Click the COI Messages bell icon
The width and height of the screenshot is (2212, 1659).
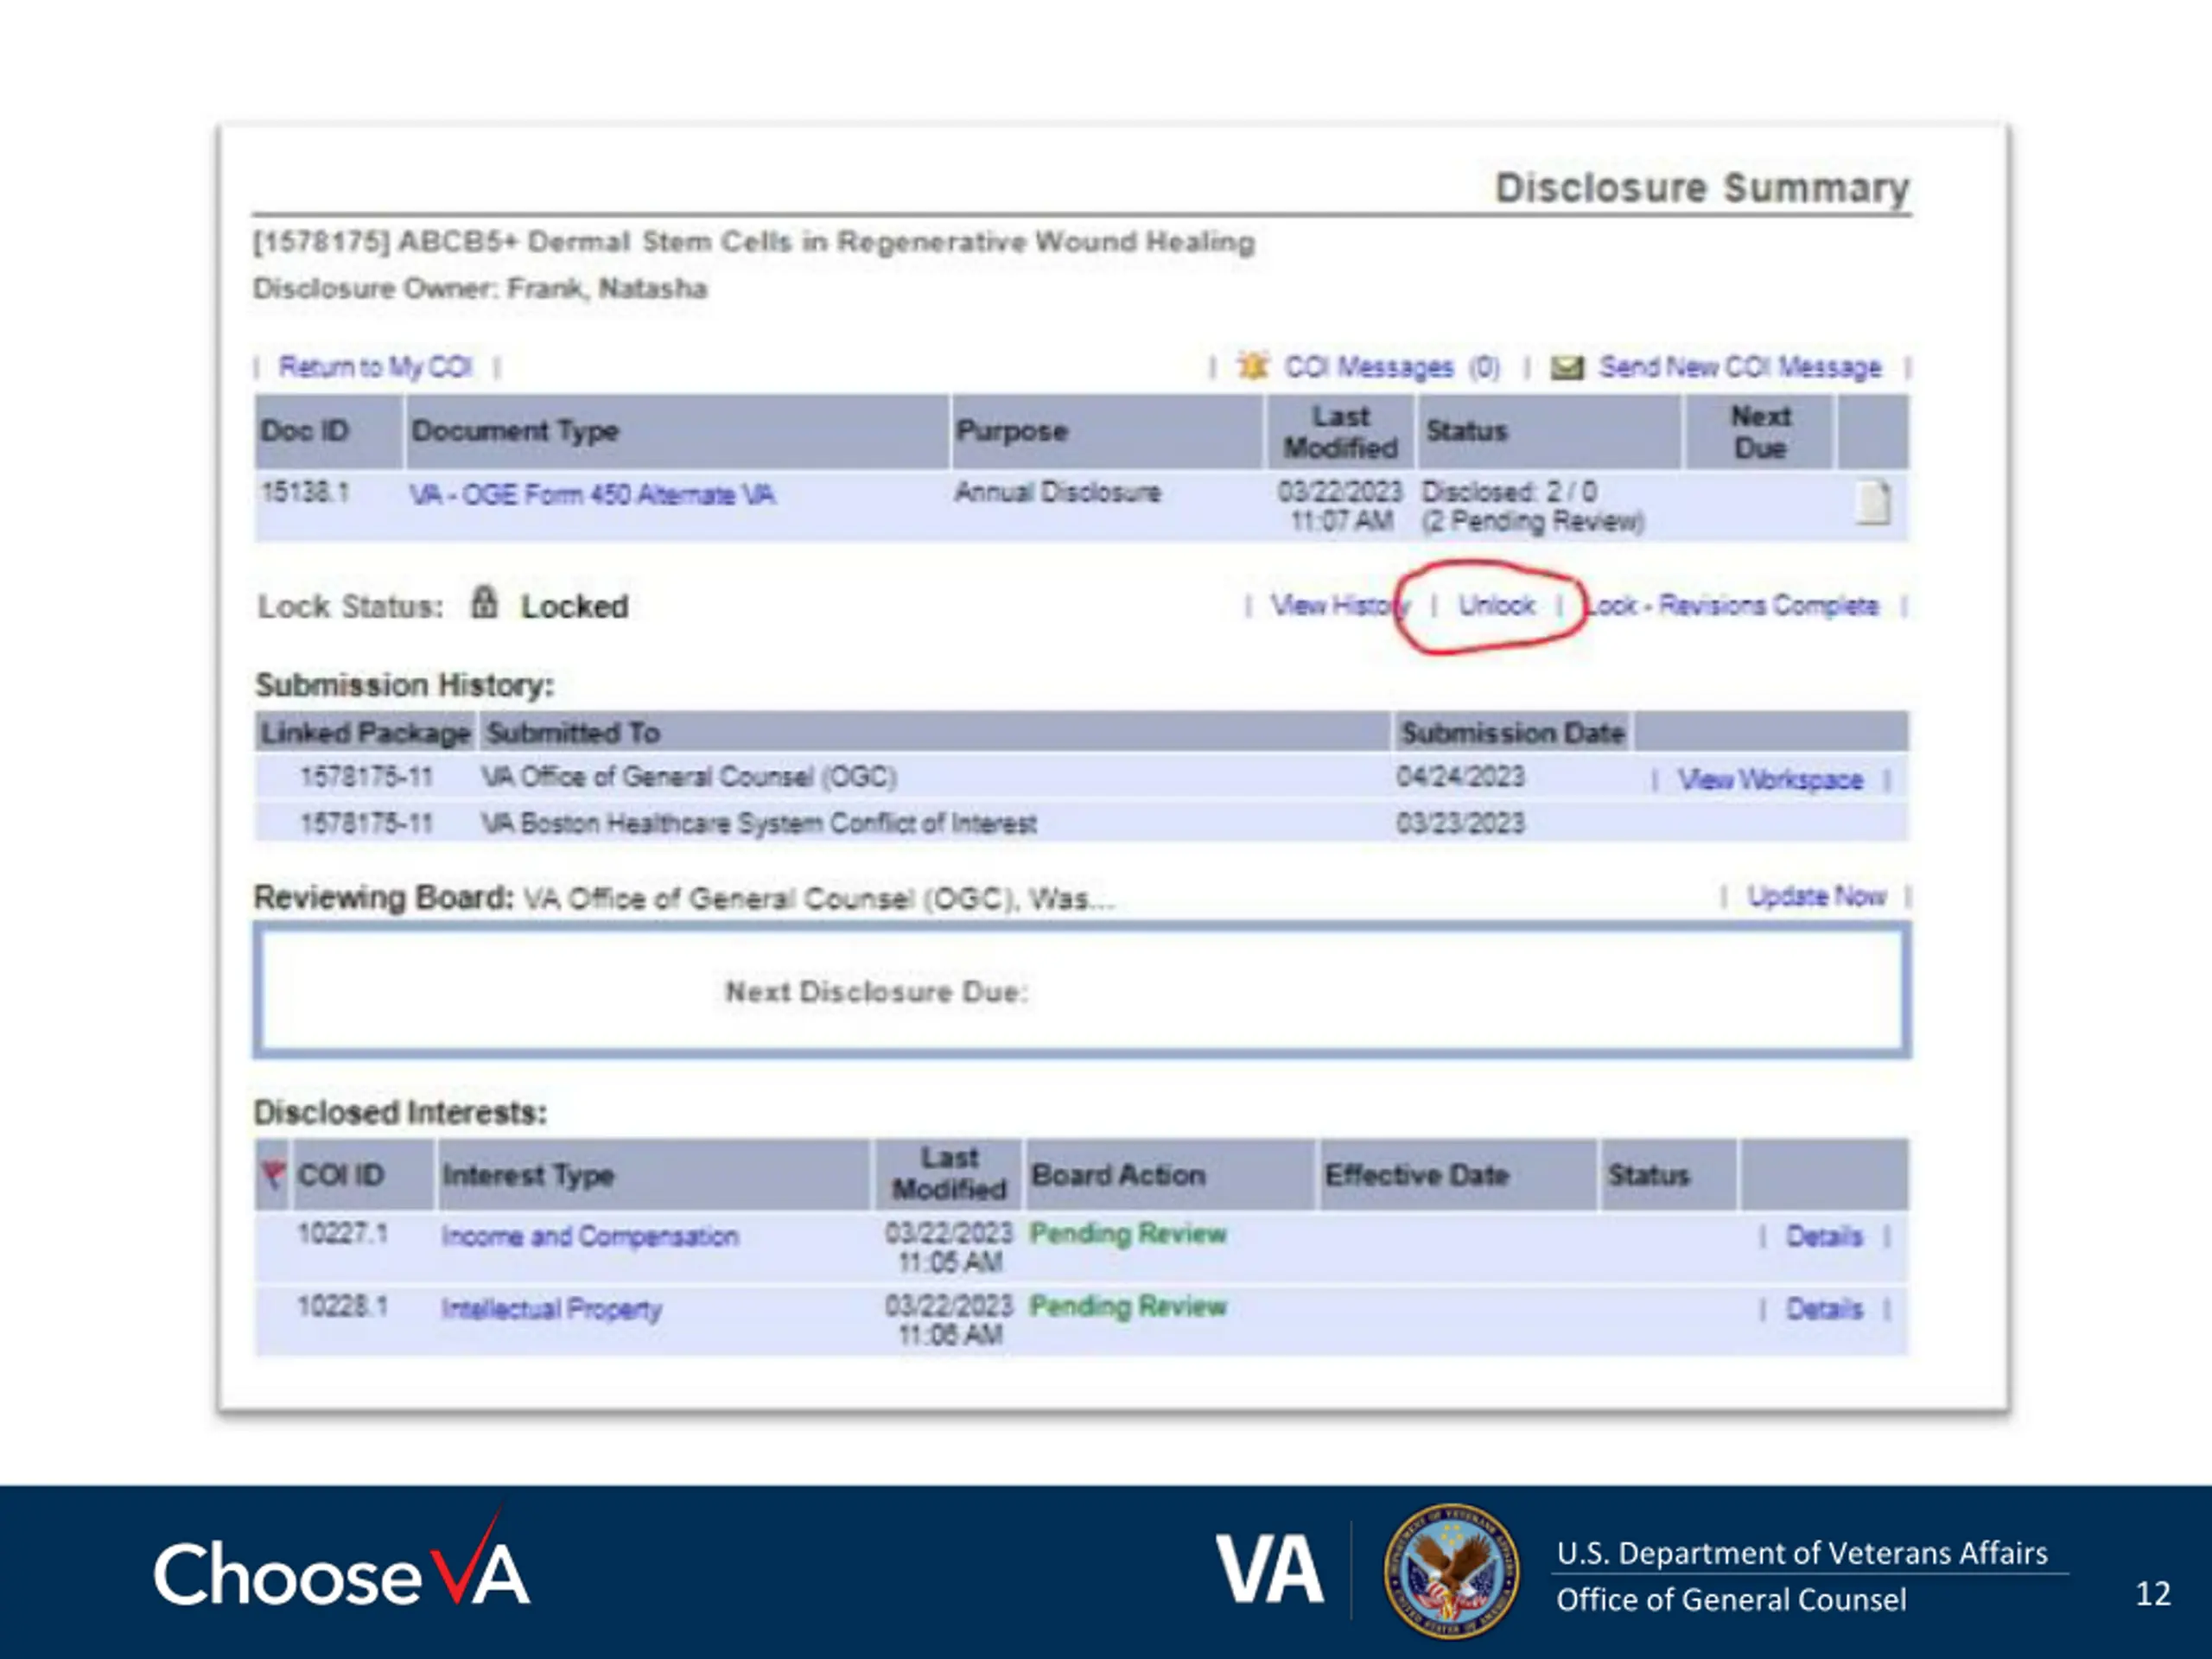click(x=1253, y=366)
